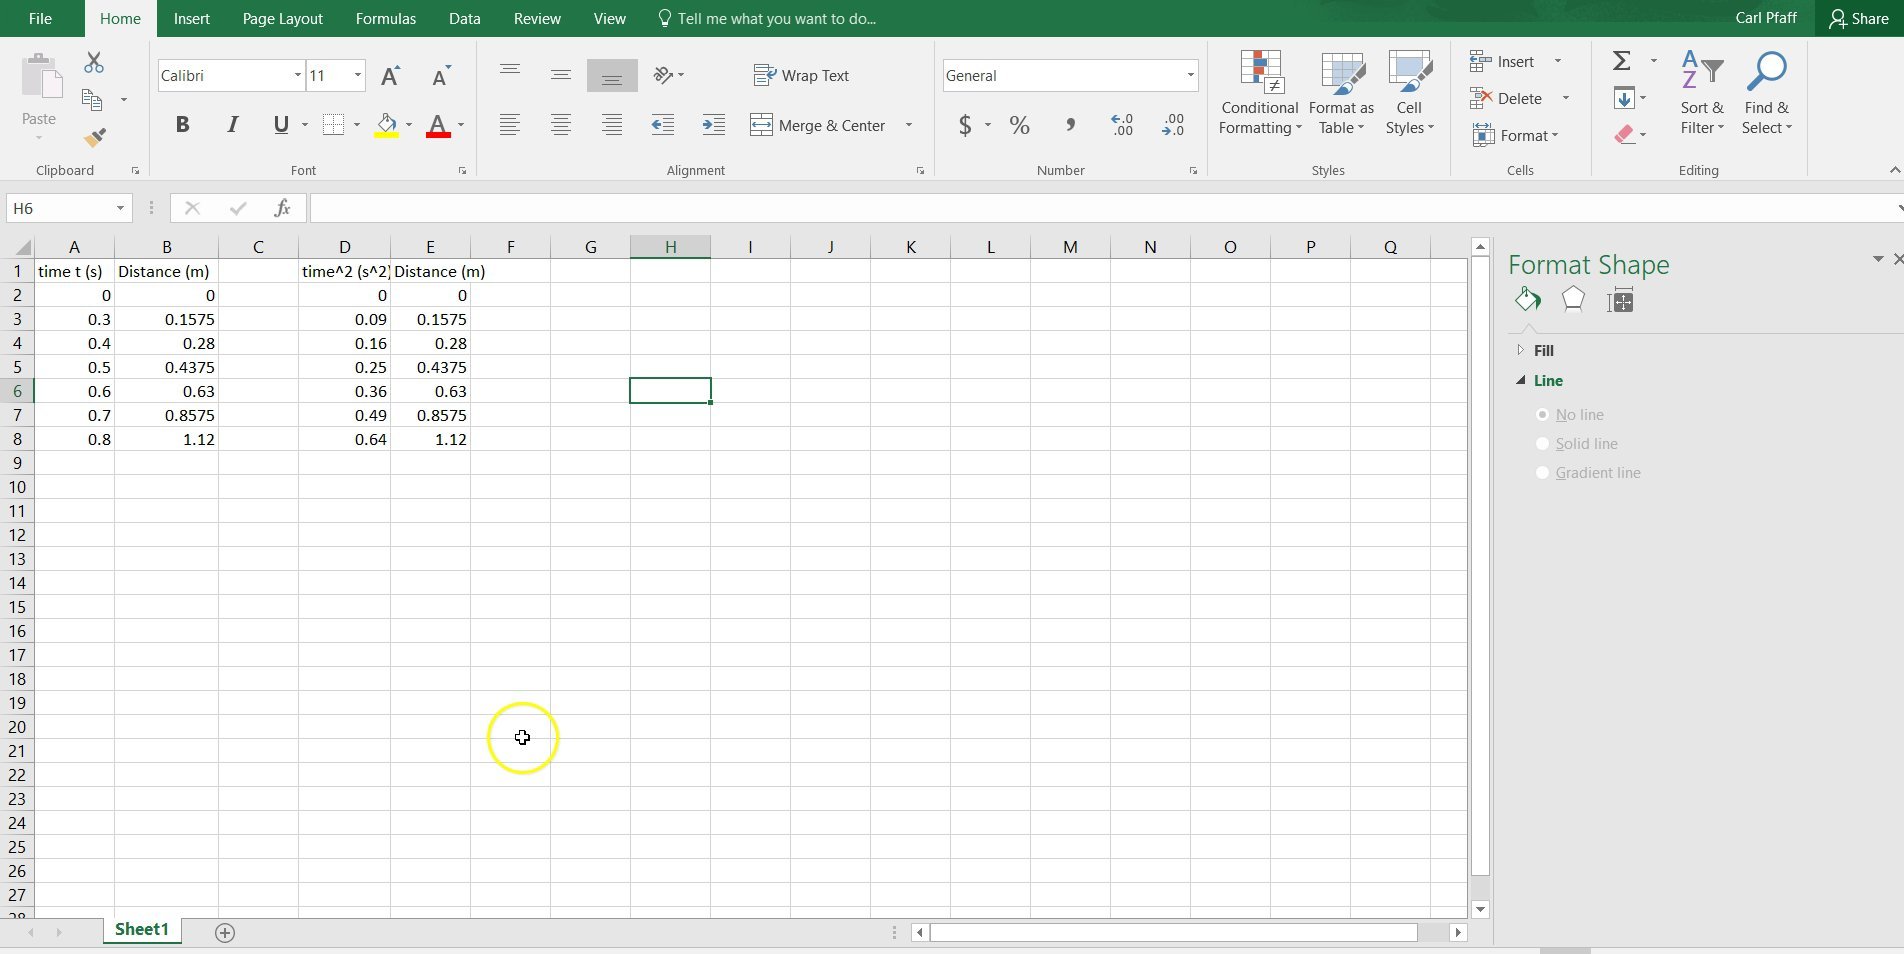Open the Data ribbon tab
This screenshot has height=954, width=1904.
coord(463,18)
